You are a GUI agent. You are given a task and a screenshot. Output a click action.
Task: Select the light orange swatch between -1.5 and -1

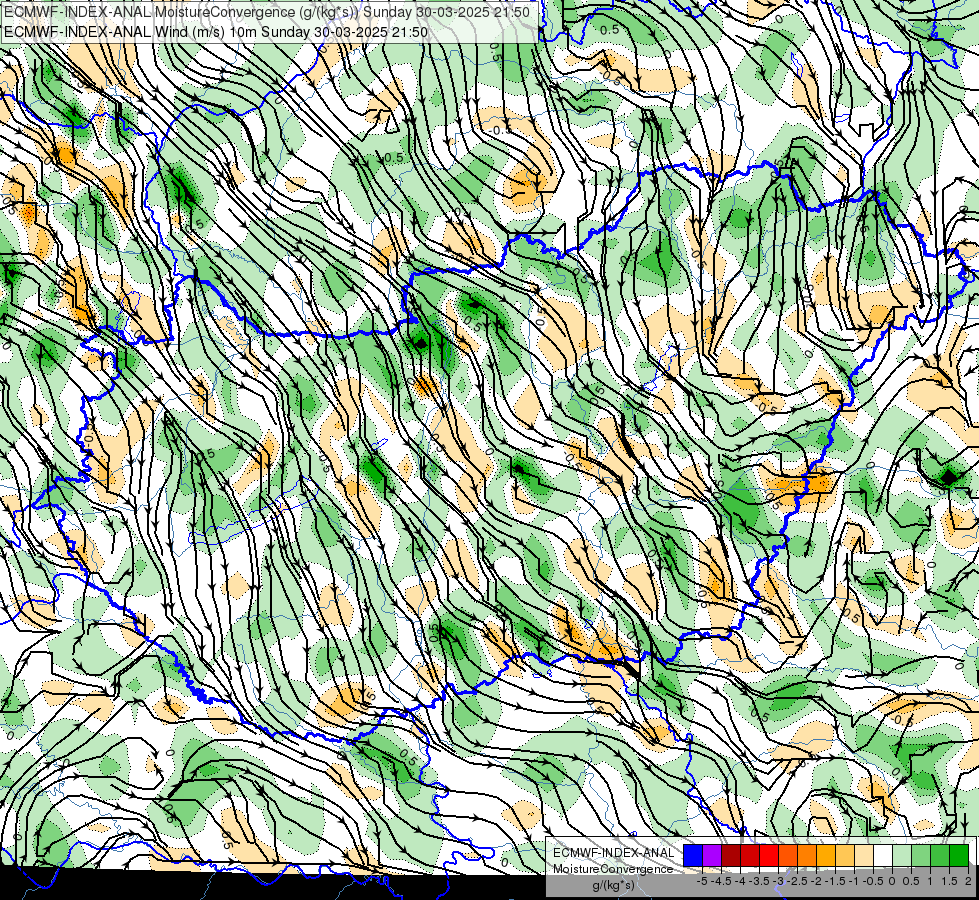[x=845, y=856]
